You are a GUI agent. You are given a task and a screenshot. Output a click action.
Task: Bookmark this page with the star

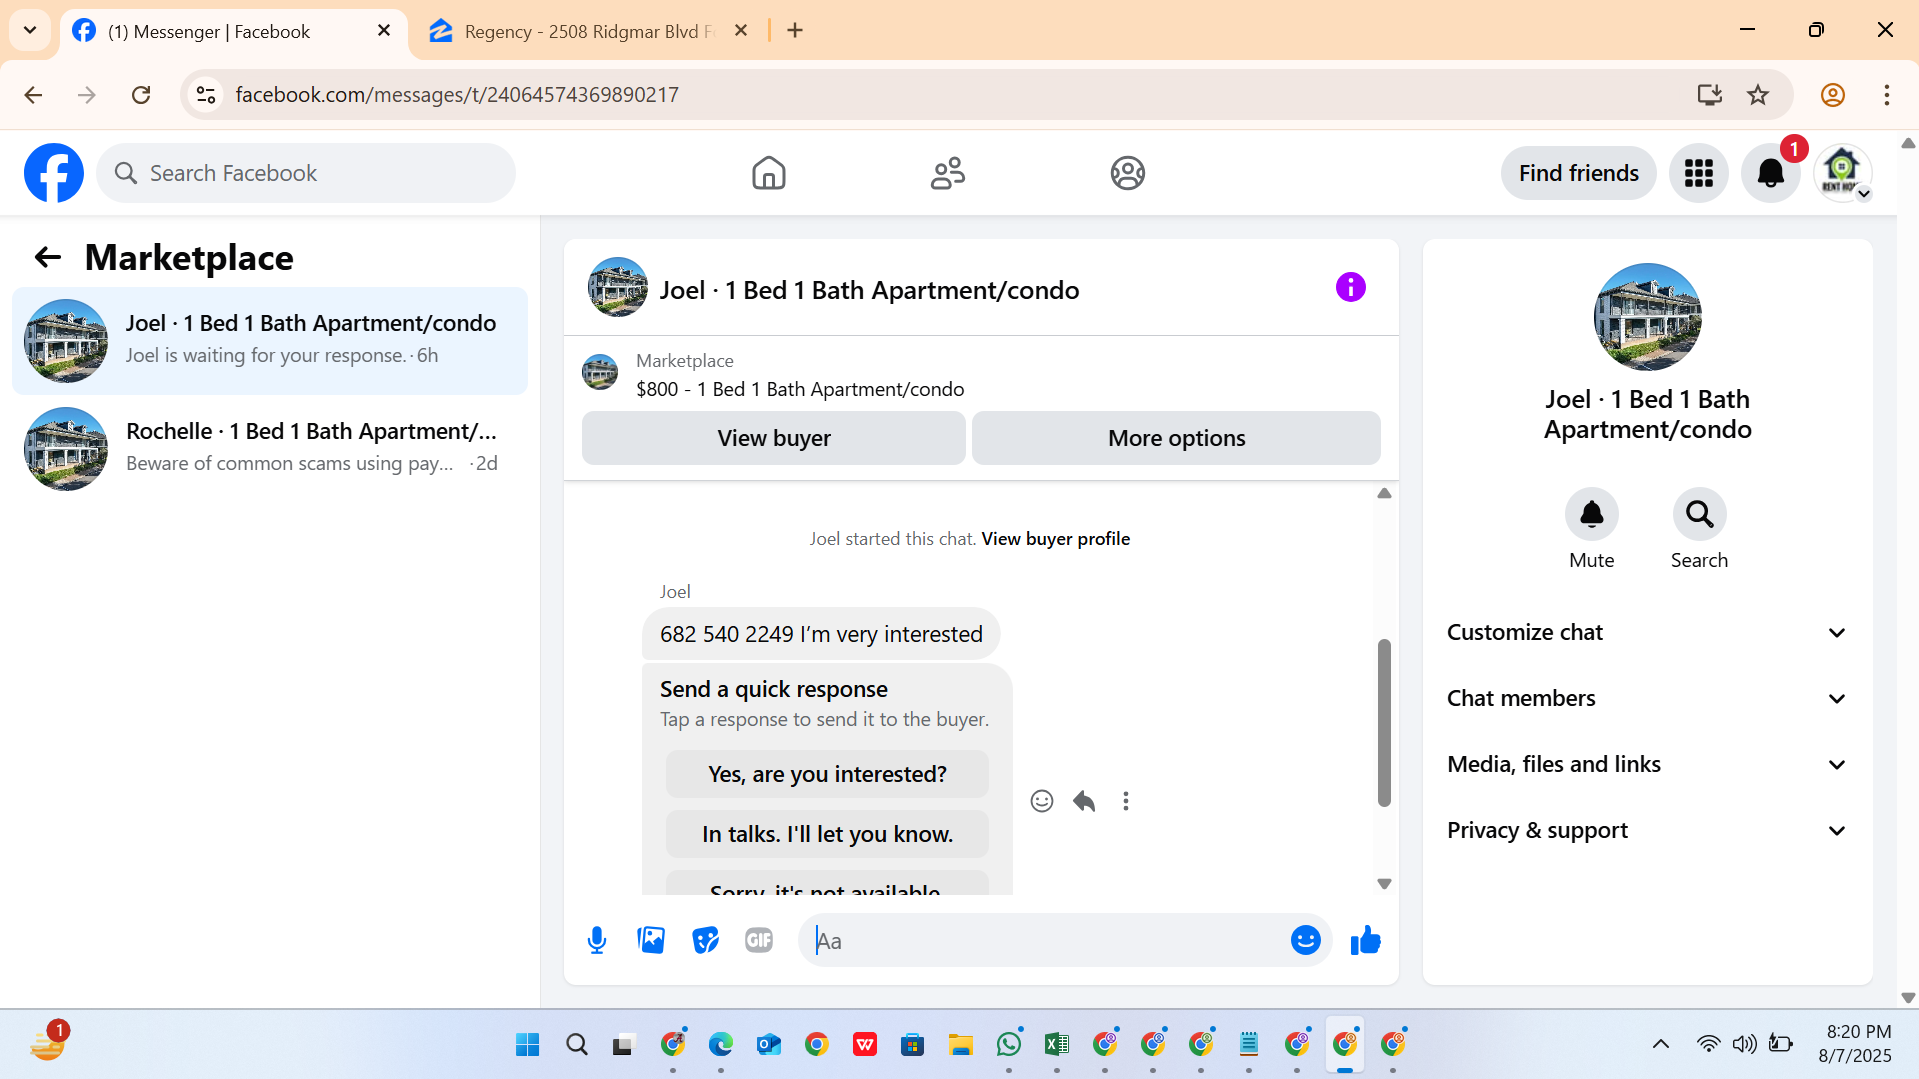pos(1758,95)
